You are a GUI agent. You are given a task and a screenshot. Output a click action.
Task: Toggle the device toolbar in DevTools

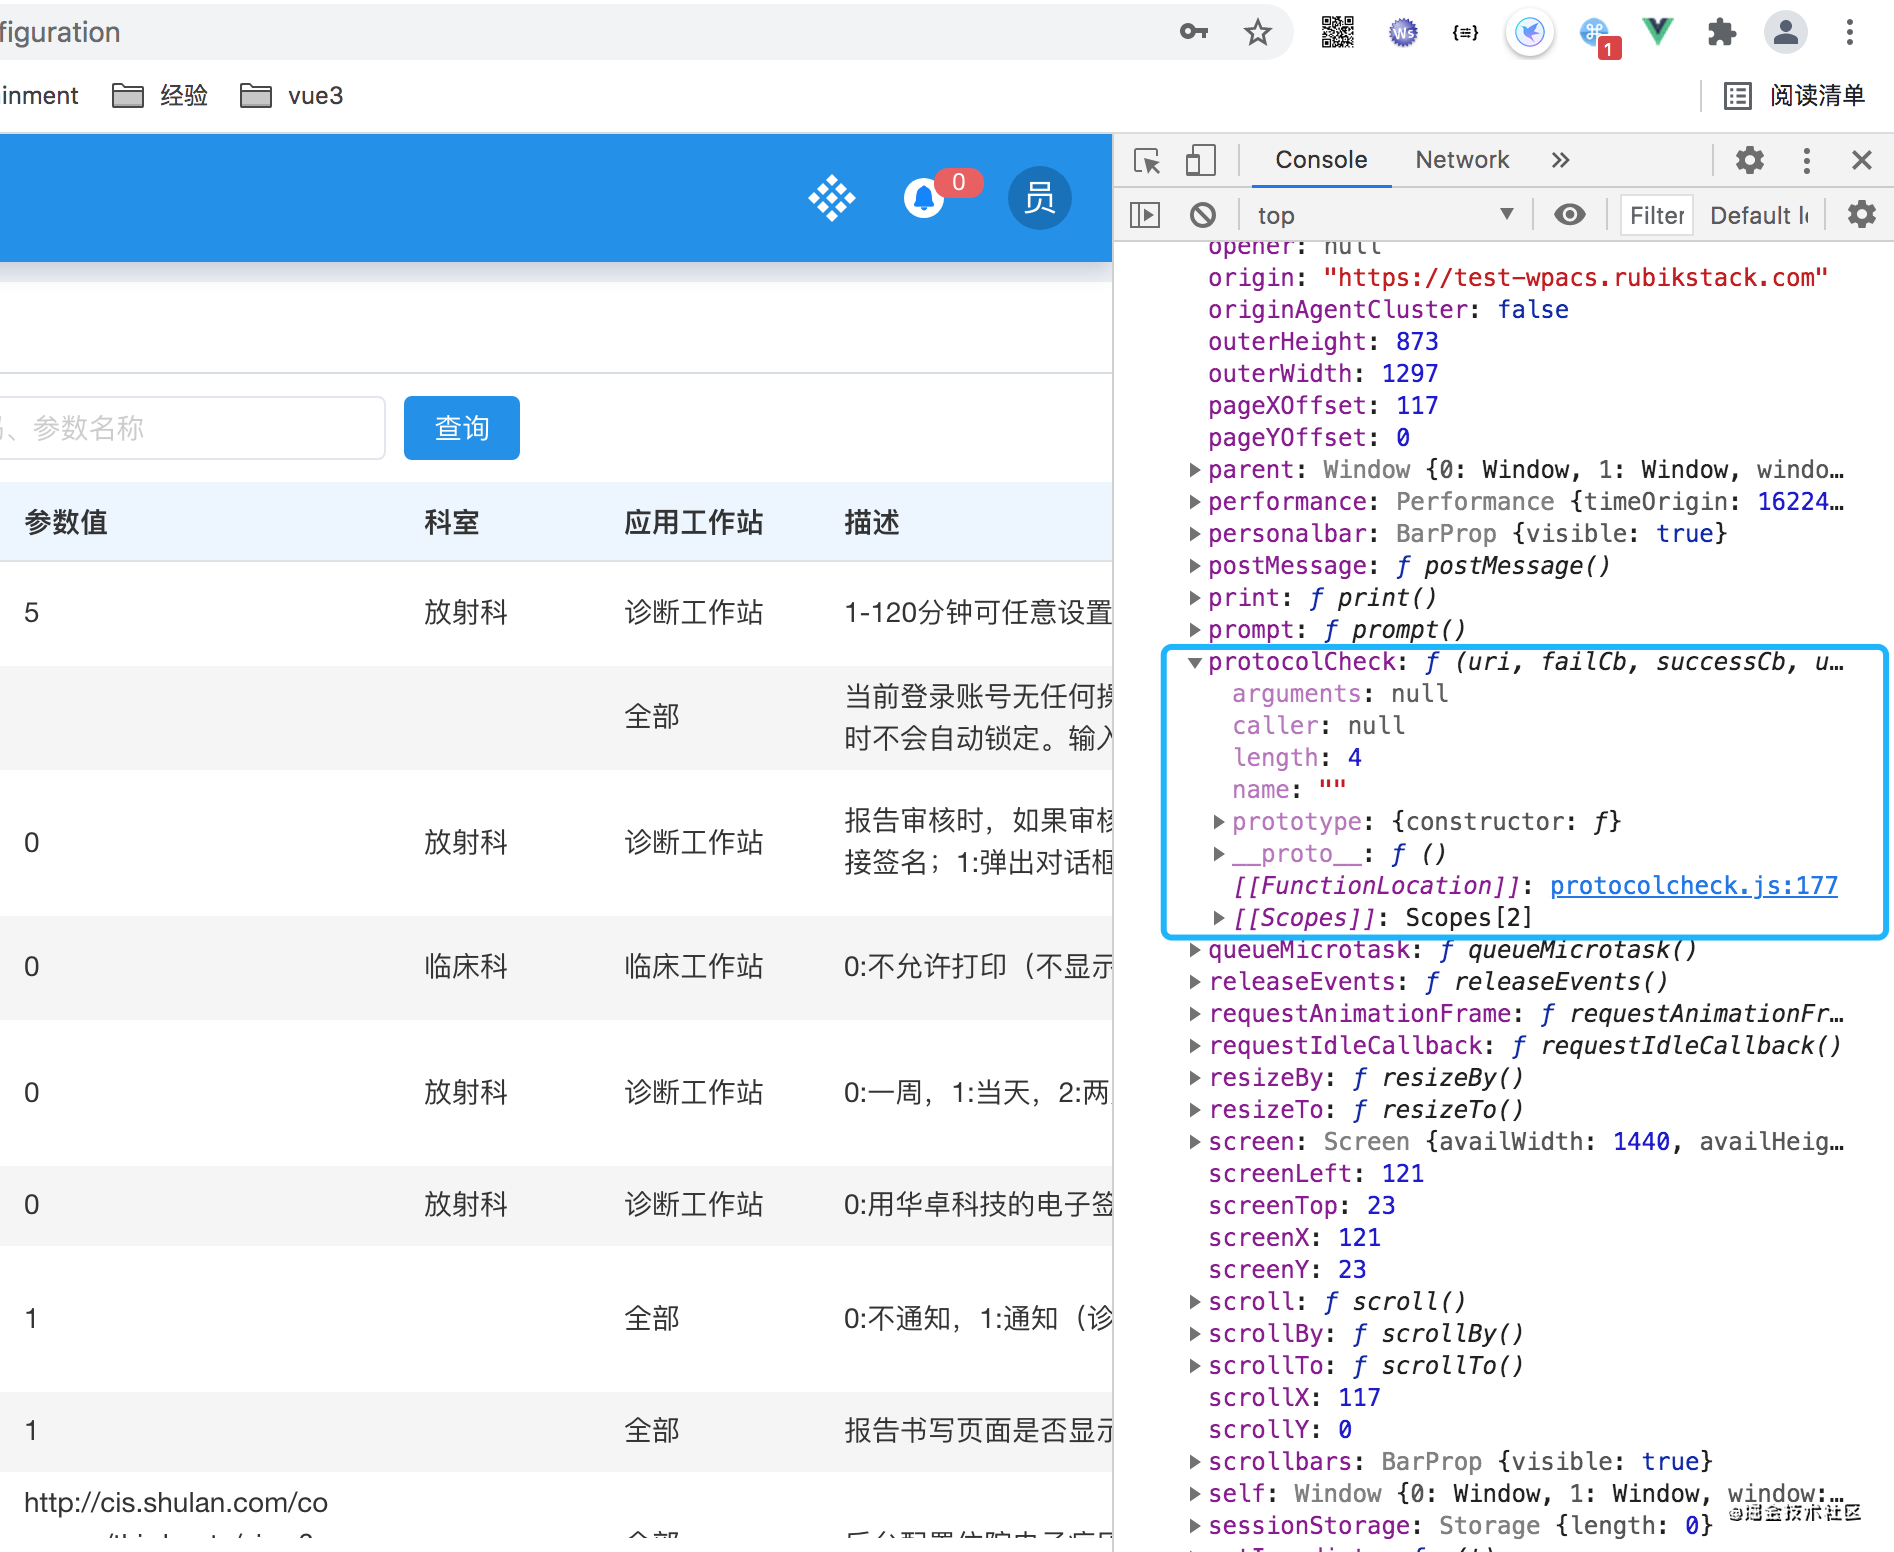[x=1200, y=160]
